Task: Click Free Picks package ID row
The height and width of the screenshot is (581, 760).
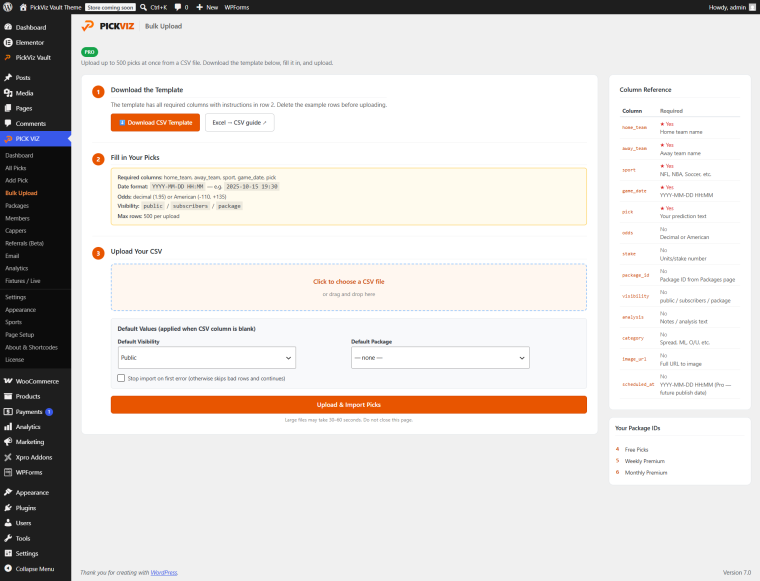Action: tap(680, 450)
